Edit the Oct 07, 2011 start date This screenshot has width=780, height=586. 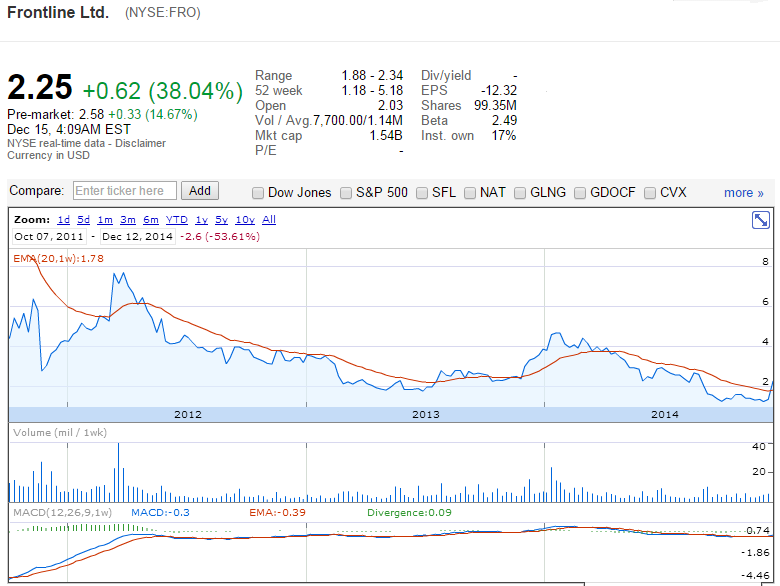49,237
